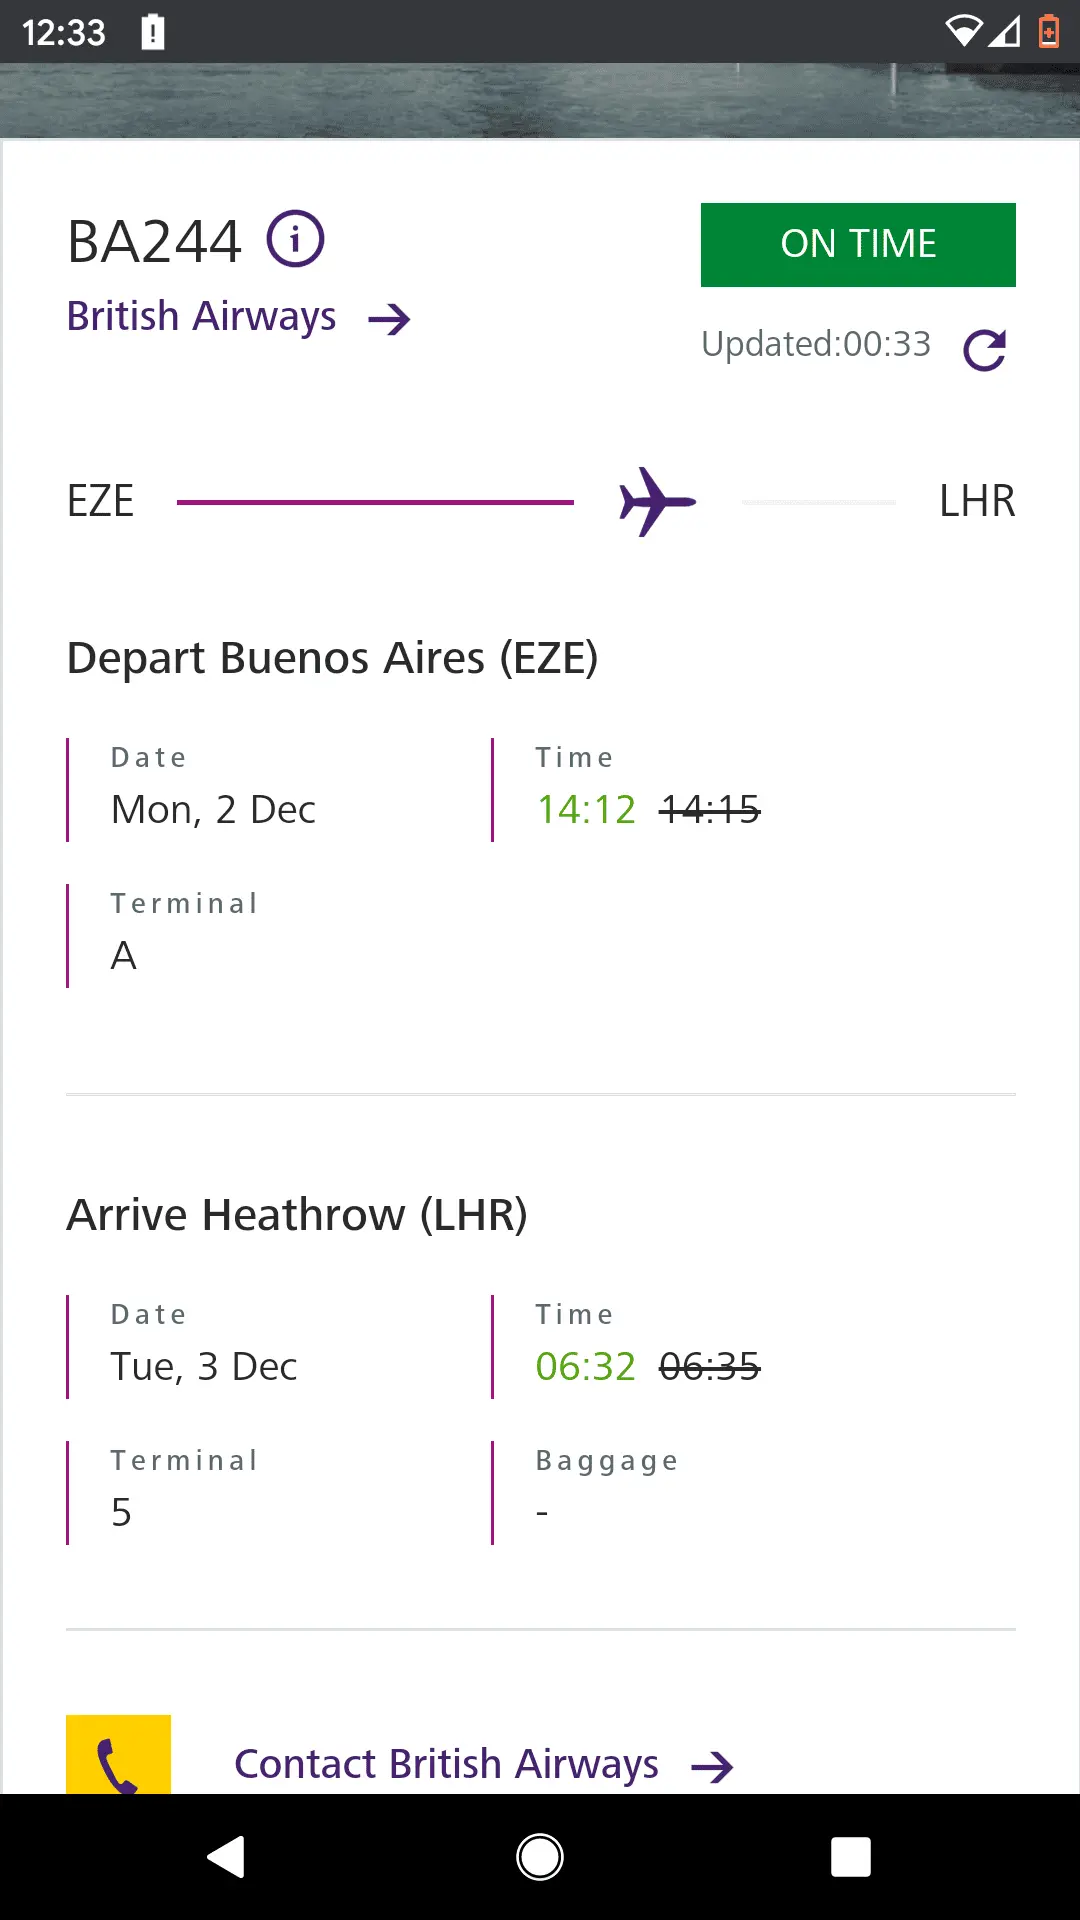
Task: Open recent apps with the square button
Action: 850,1857
